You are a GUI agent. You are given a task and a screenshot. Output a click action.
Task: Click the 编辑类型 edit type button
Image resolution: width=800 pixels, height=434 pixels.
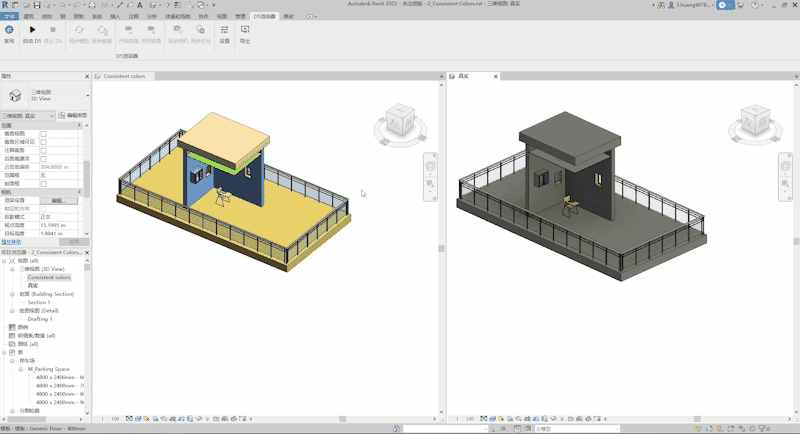click(x=72, y=116)
